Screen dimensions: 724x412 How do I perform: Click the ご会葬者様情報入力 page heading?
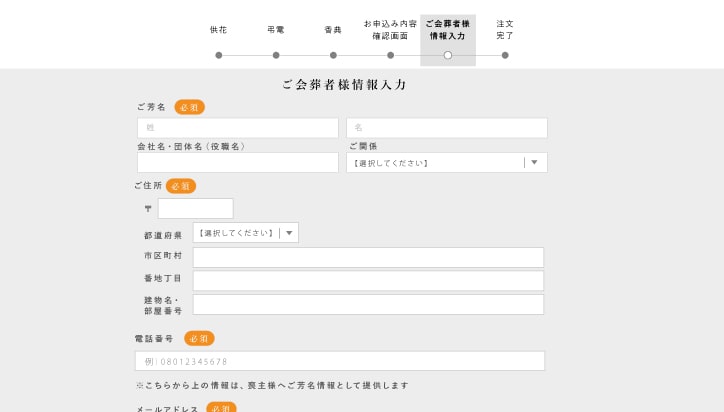[x=344, y=85]
